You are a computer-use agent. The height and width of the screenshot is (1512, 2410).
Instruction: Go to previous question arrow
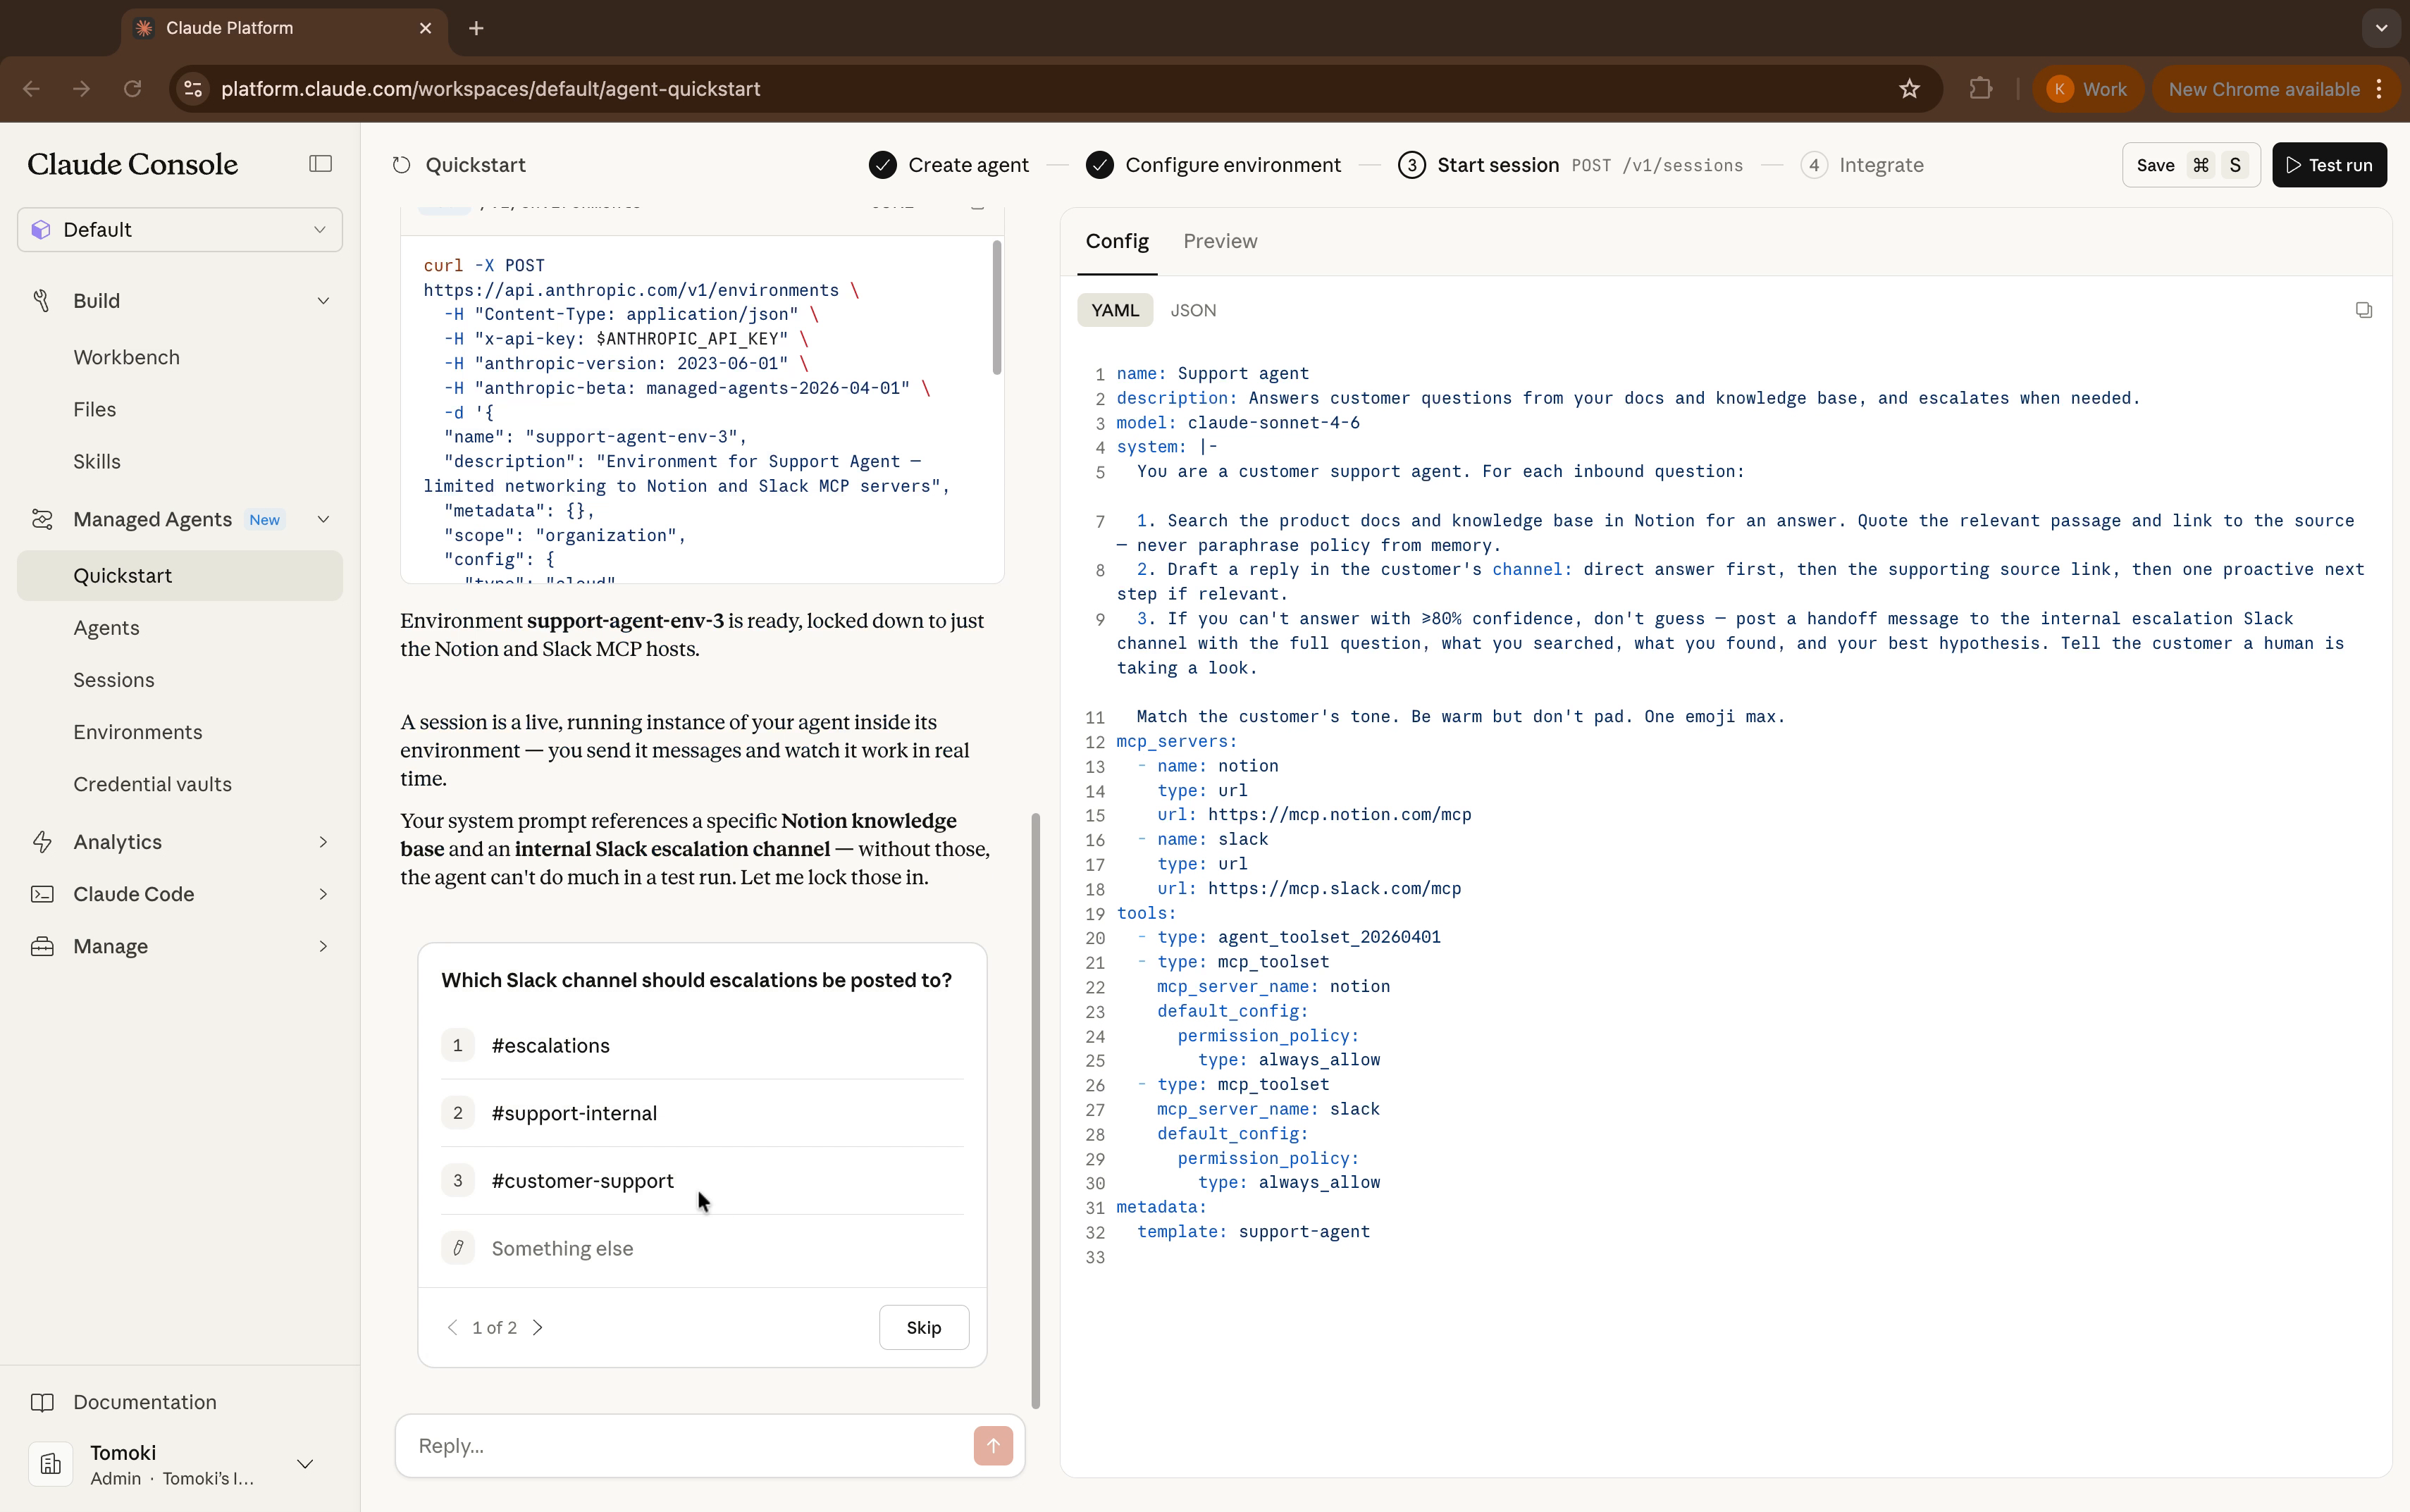pyautogui.click(x=452, y=1327)
